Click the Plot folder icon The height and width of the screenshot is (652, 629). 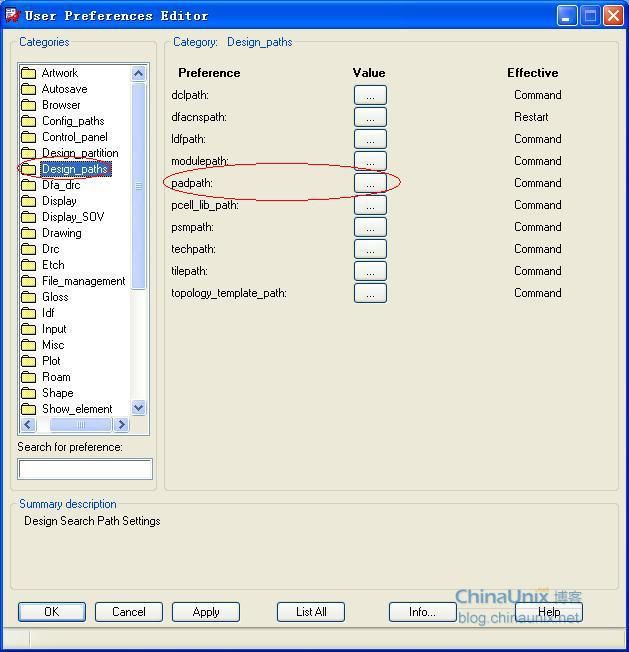point(28,361)
